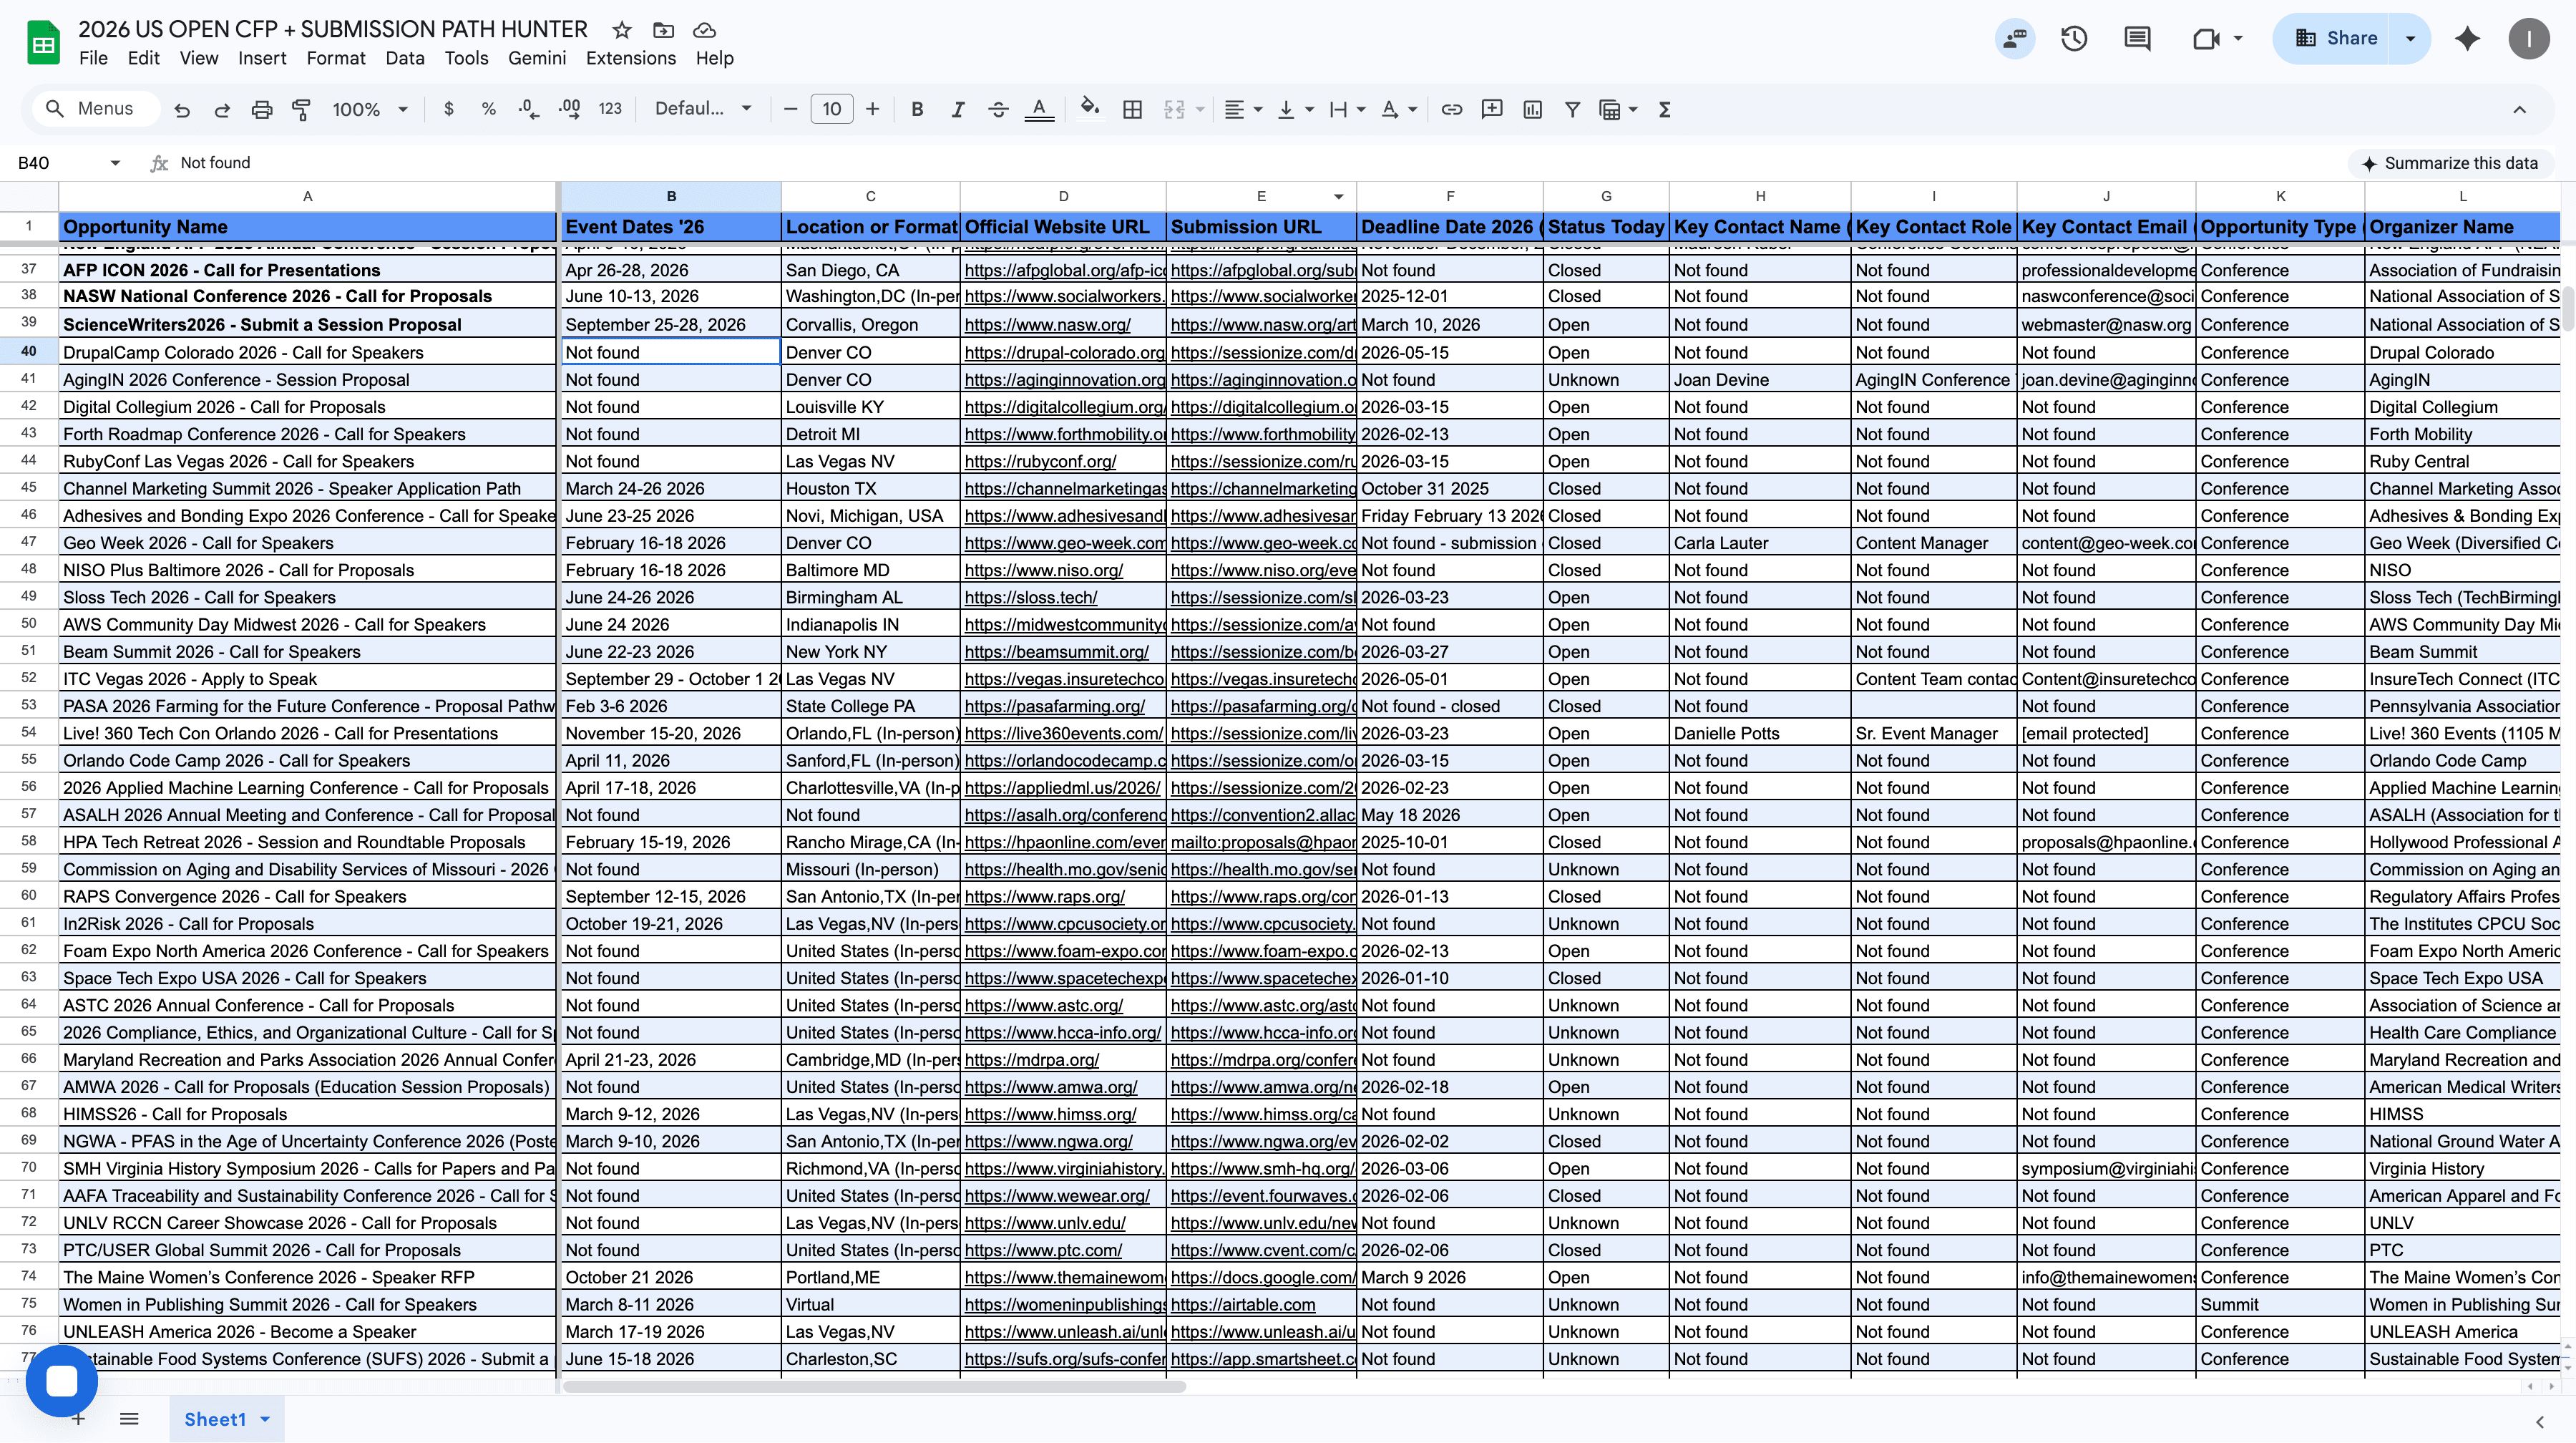Open the Insert menu
Screen dimensions: 2576x1443
click(x=262, y=58)
